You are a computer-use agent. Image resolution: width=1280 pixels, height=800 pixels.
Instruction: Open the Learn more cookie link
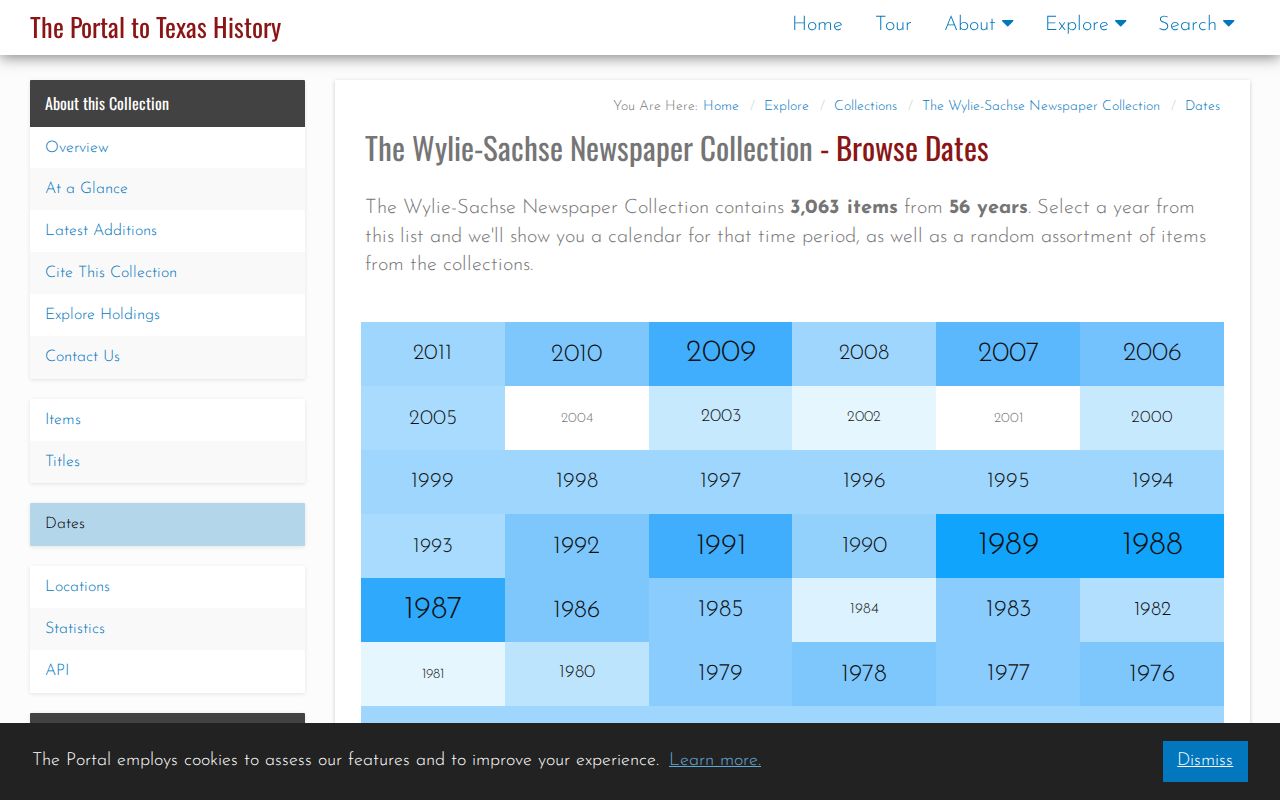[x=715, y=760]
